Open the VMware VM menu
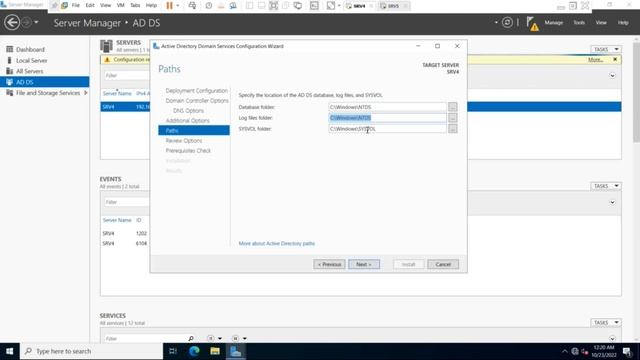 (x=120, y=6)
